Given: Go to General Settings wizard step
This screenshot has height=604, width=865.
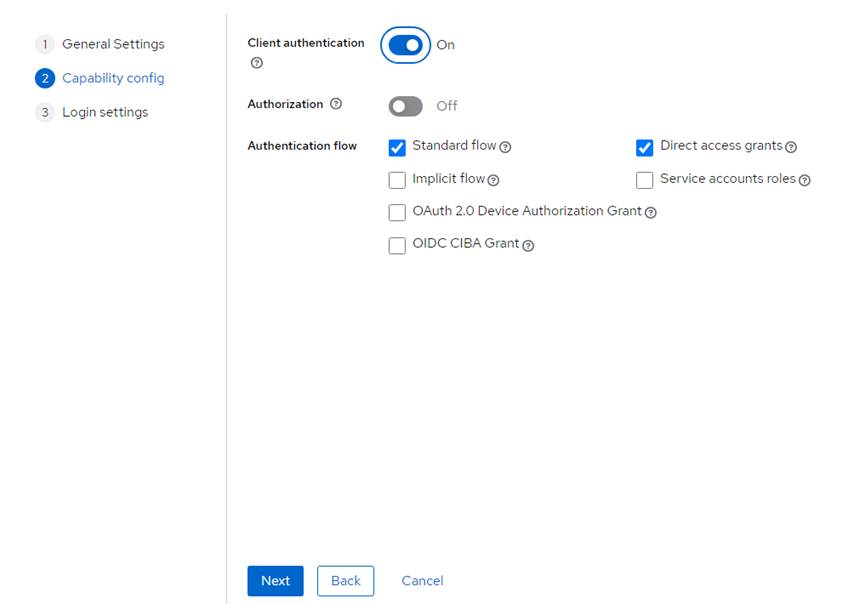Looking at the screenshot, I should pyautogui.click(x=112, y=44).
